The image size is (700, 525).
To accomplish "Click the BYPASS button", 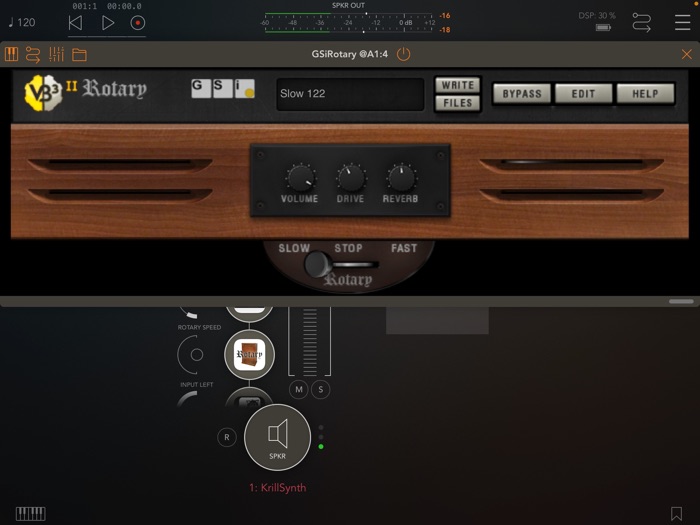I will tap(522, 94).
